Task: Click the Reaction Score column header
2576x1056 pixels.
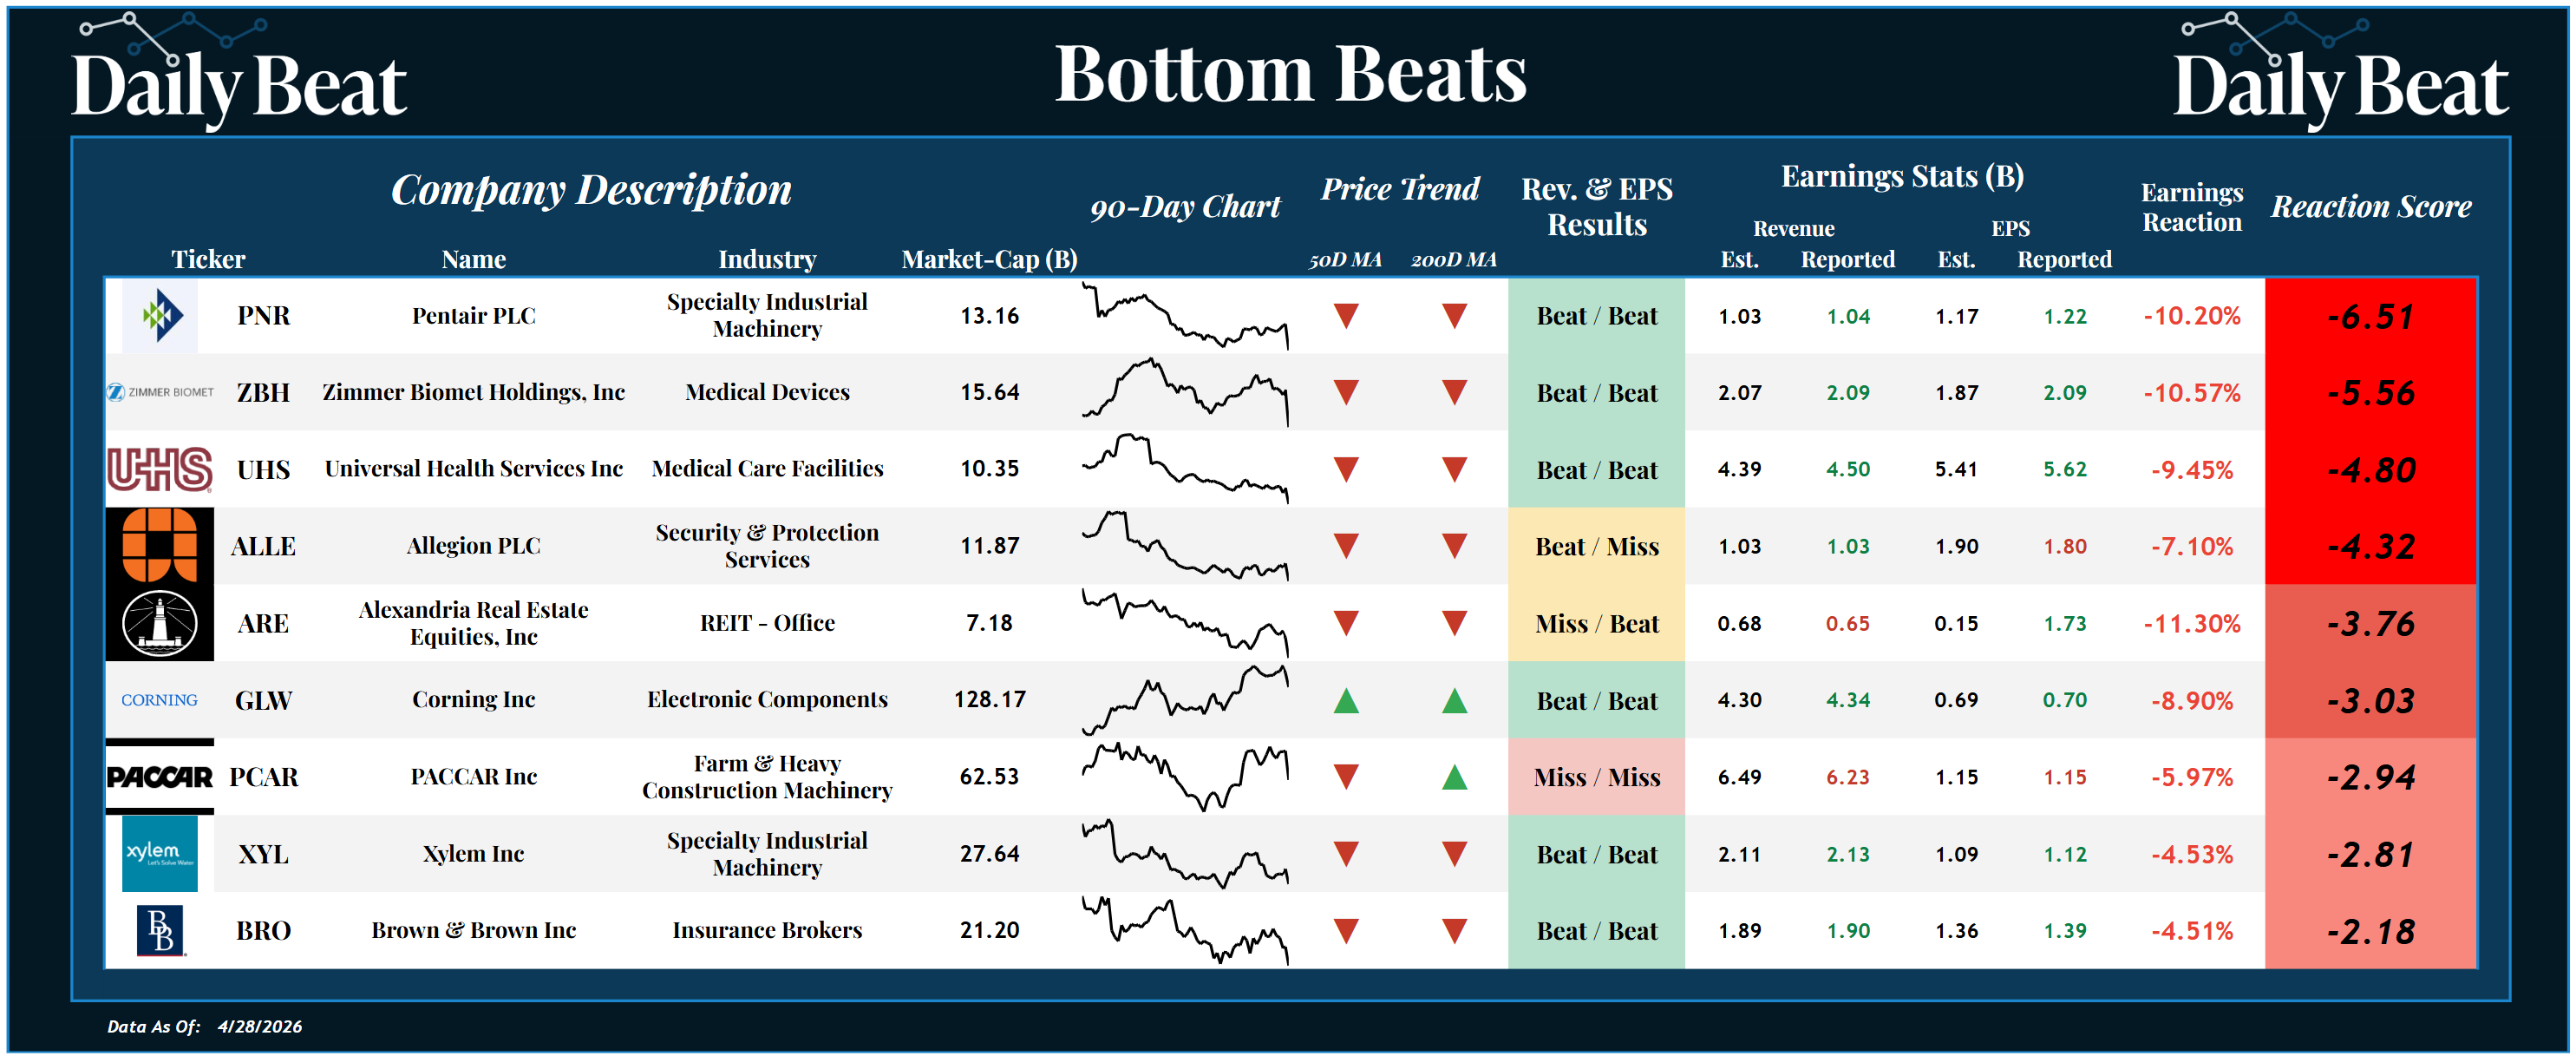Action: coord(2370,206)
